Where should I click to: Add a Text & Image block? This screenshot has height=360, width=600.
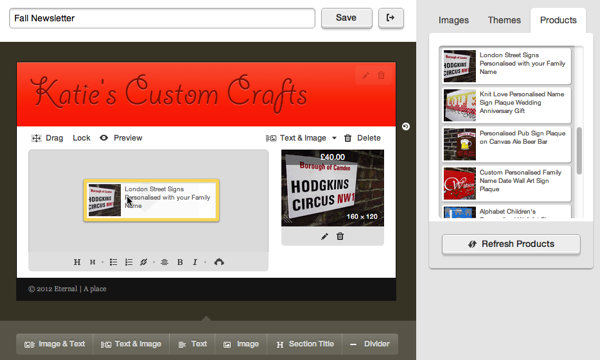pyautogui.click(x=131, y=344)
